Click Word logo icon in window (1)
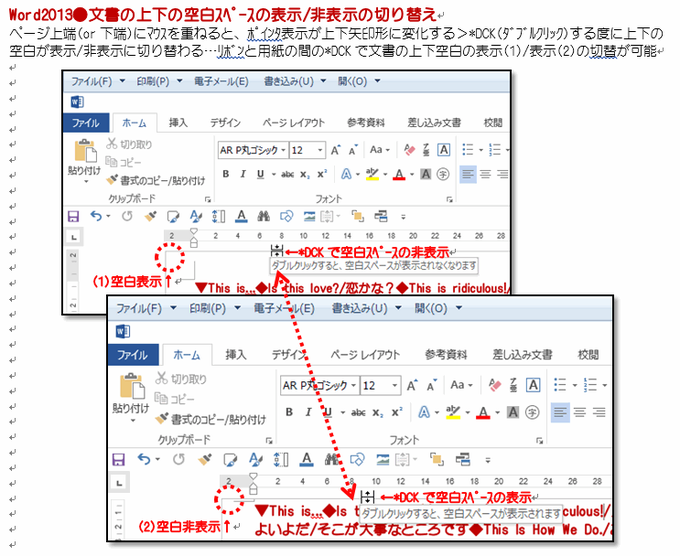Screen dimensions: 680x556 tap(77, 102)
